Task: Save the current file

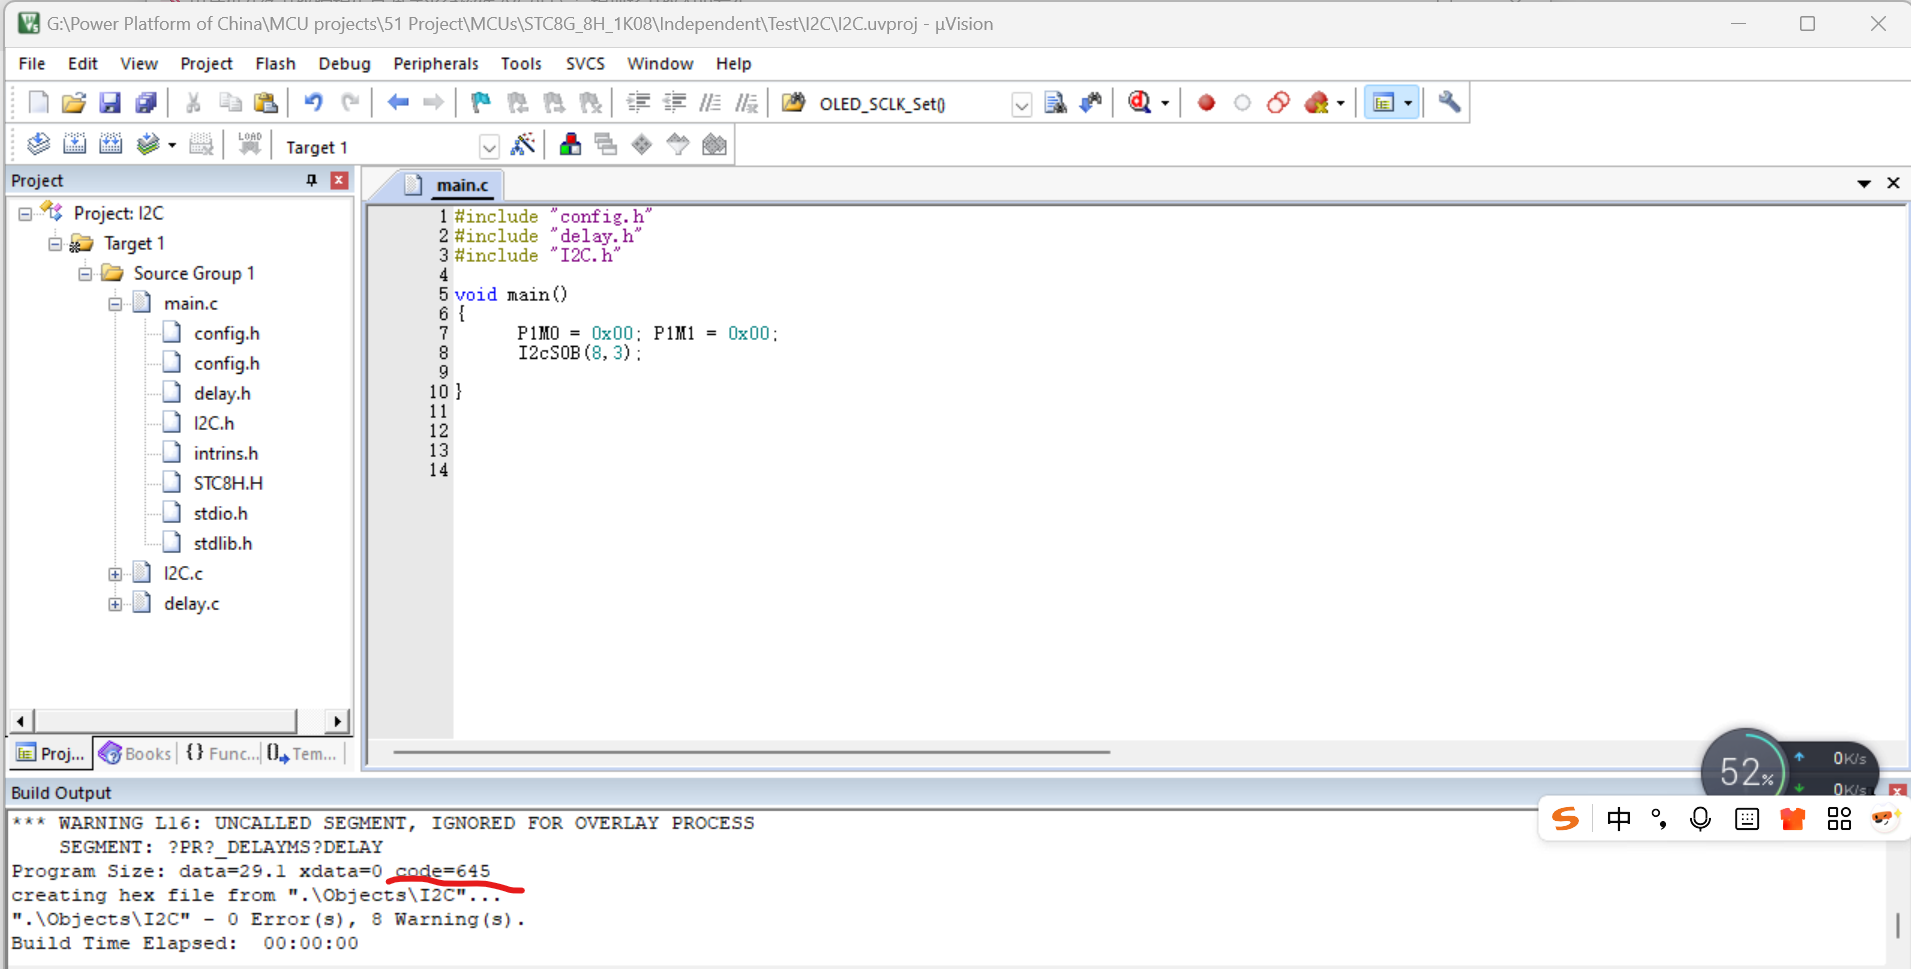Action: coord(110,102)
